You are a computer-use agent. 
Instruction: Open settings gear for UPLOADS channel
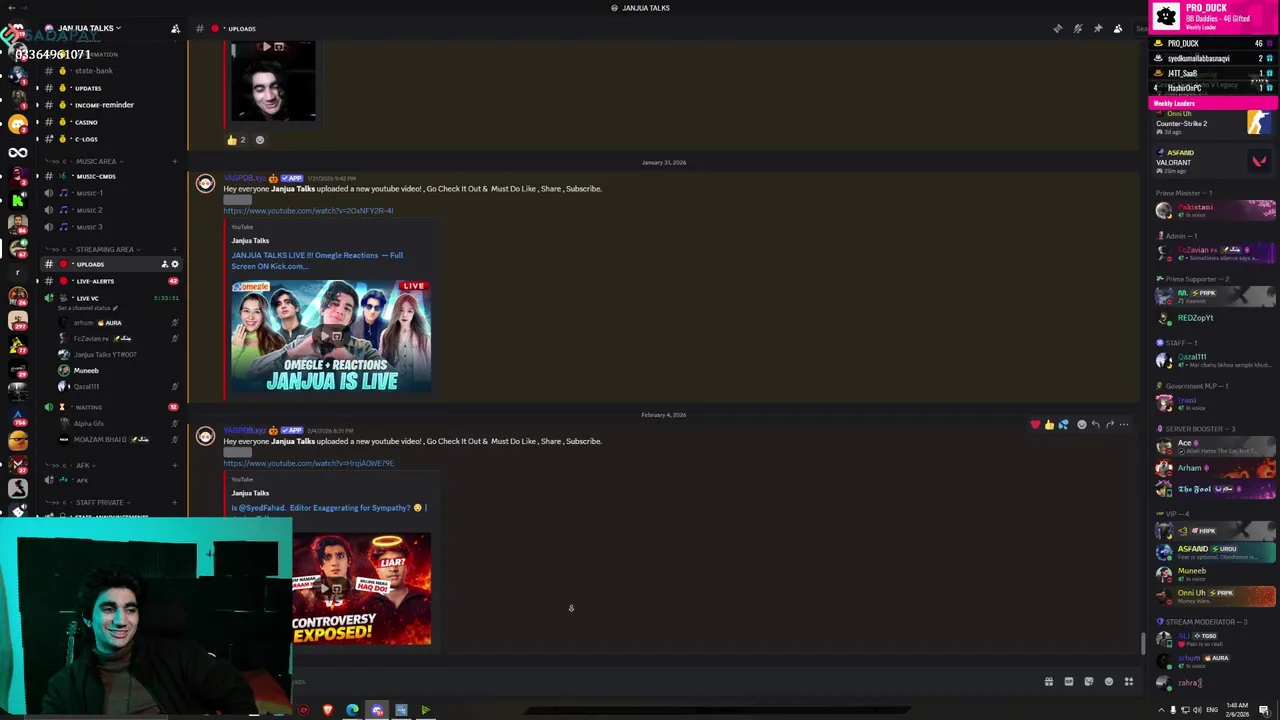point(175,264)
